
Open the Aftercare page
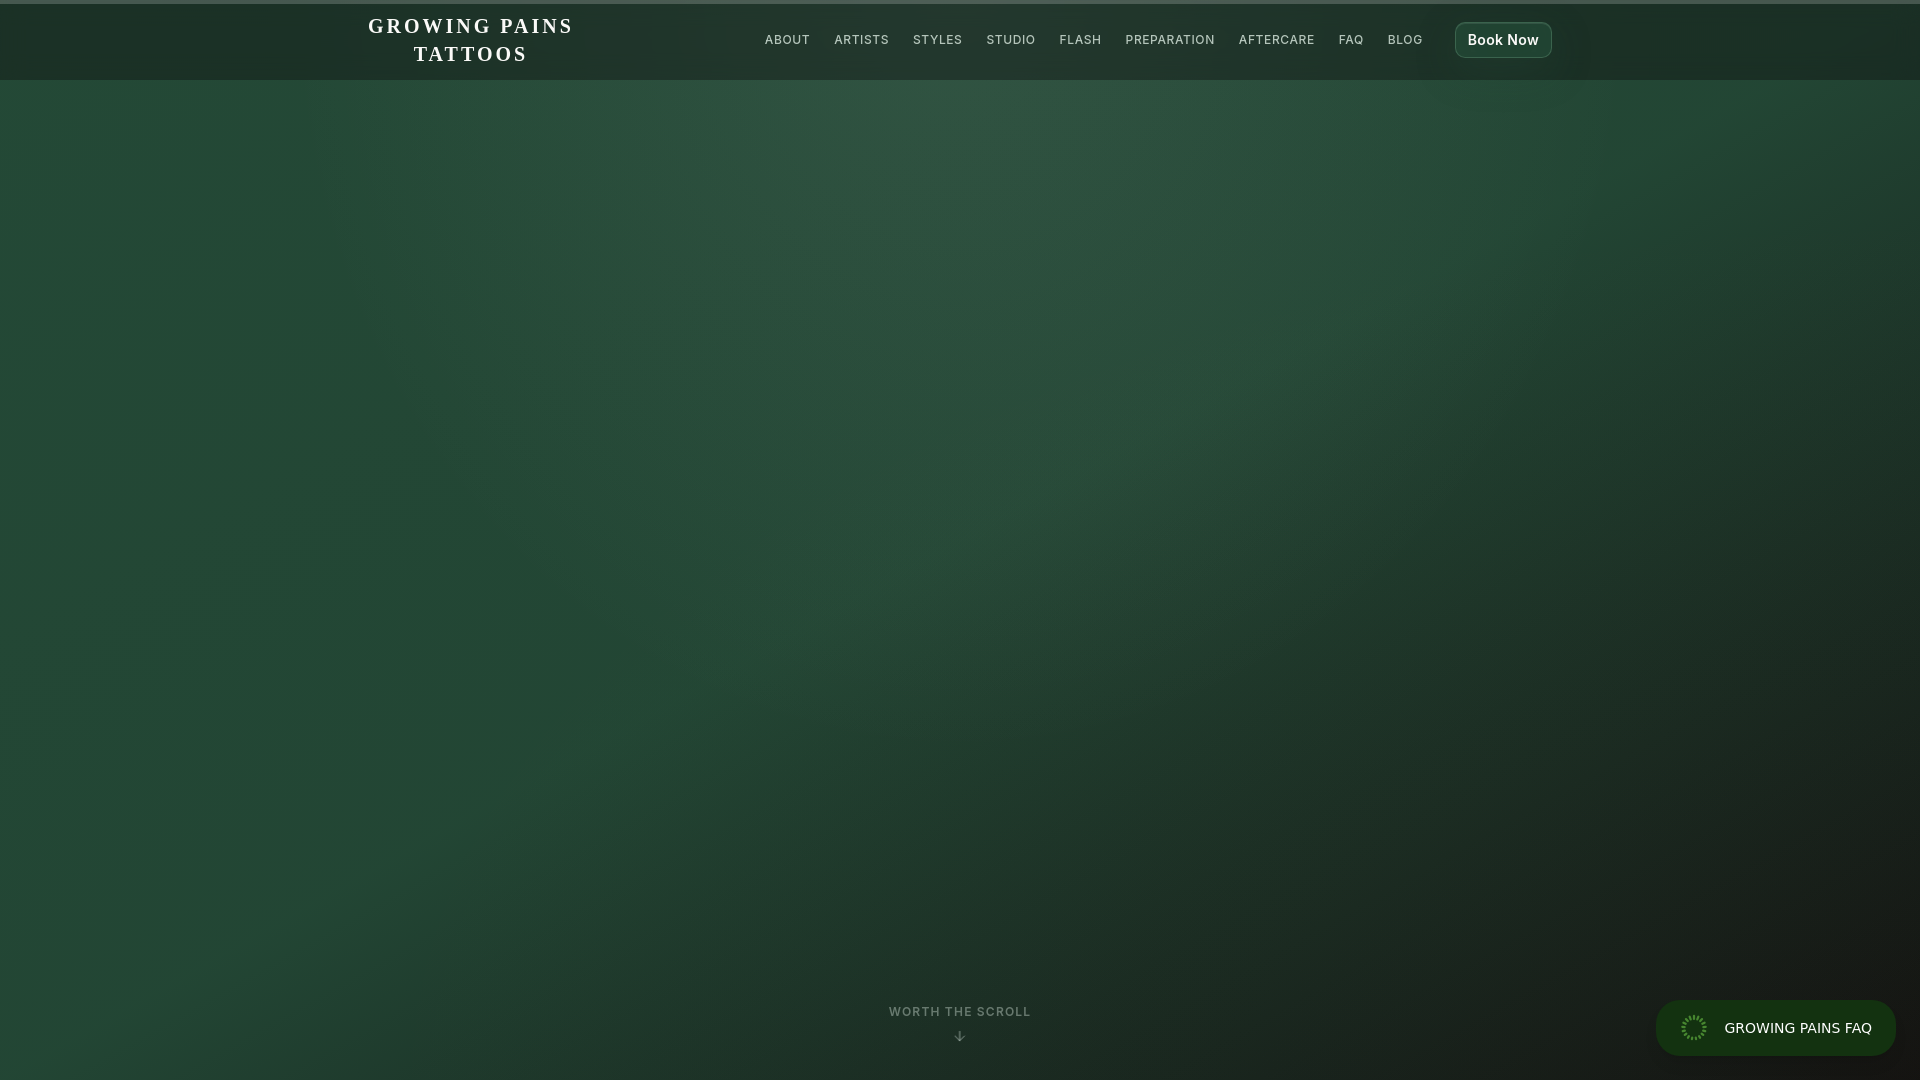tap(1276, 40)
